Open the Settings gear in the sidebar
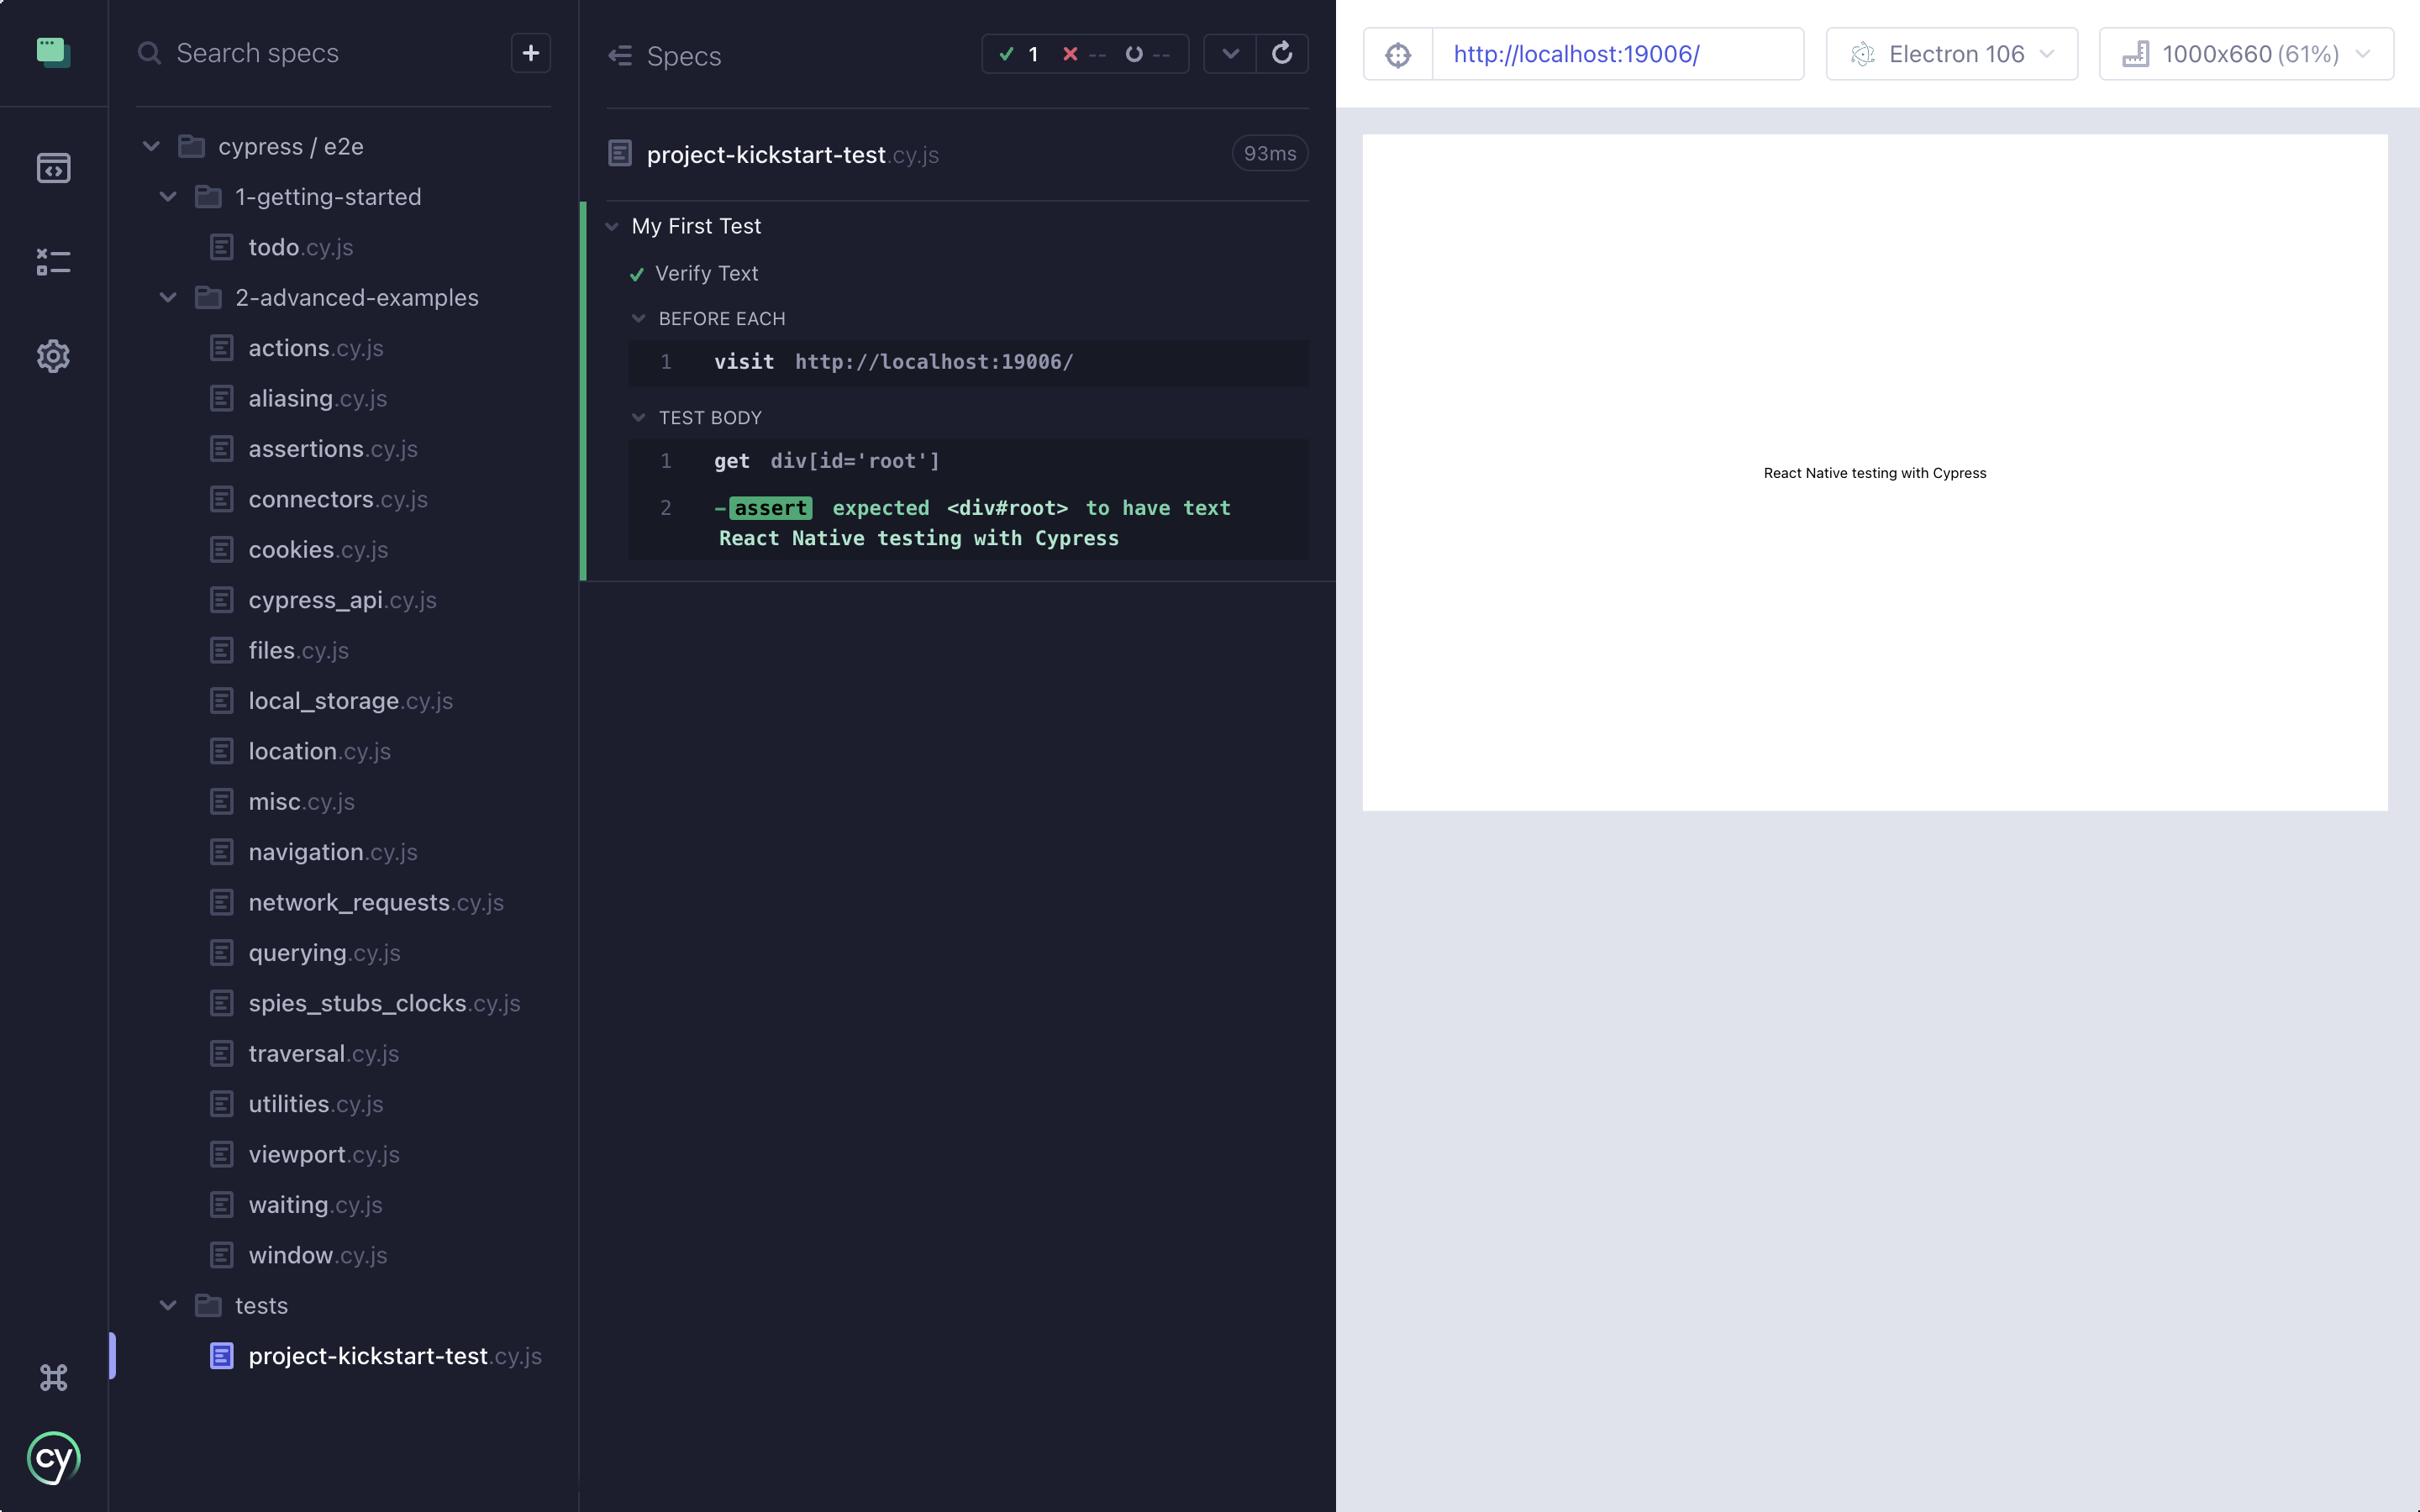Viewport: 2420px width, 1512px height. pyautogui.click(x=53, y=356)
